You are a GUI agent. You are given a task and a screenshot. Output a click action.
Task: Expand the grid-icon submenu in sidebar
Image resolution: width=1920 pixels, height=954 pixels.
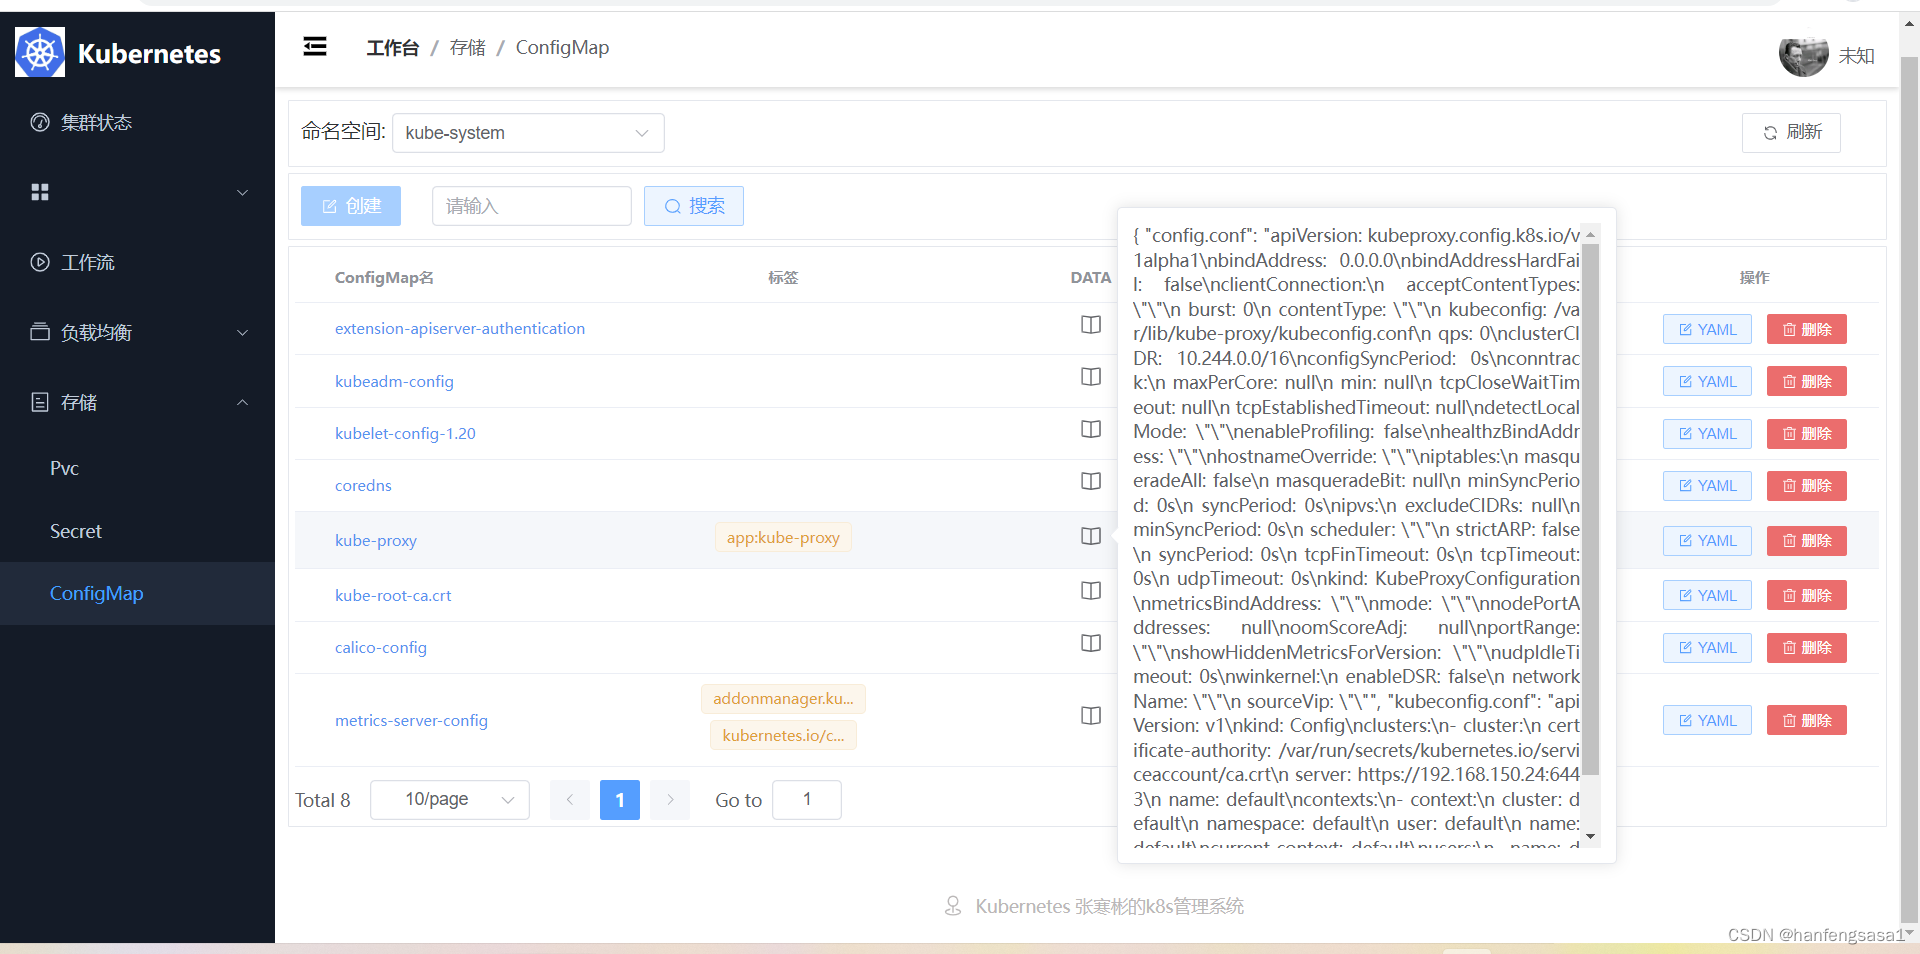click(x=137, y=192)
